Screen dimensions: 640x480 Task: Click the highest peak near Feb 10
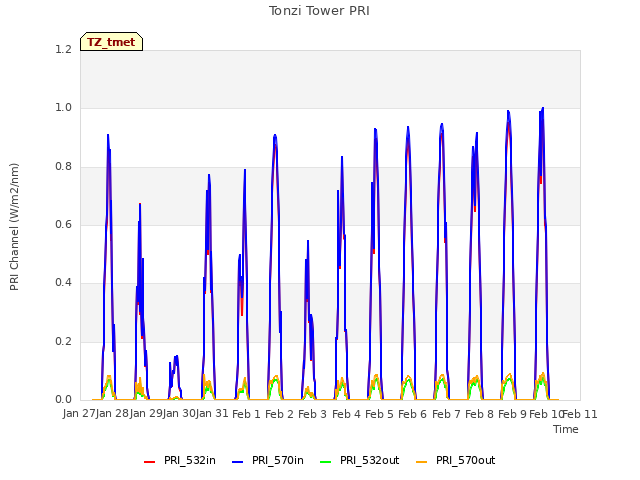tap(543, 108)
